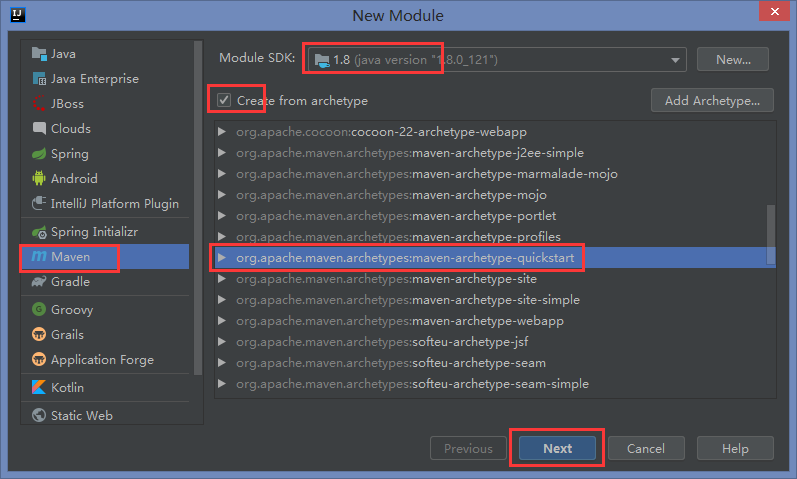This screenshot has height=479, width=797.
Task: Expand softeu-archetype-jsf node
Action: point(222,342)
